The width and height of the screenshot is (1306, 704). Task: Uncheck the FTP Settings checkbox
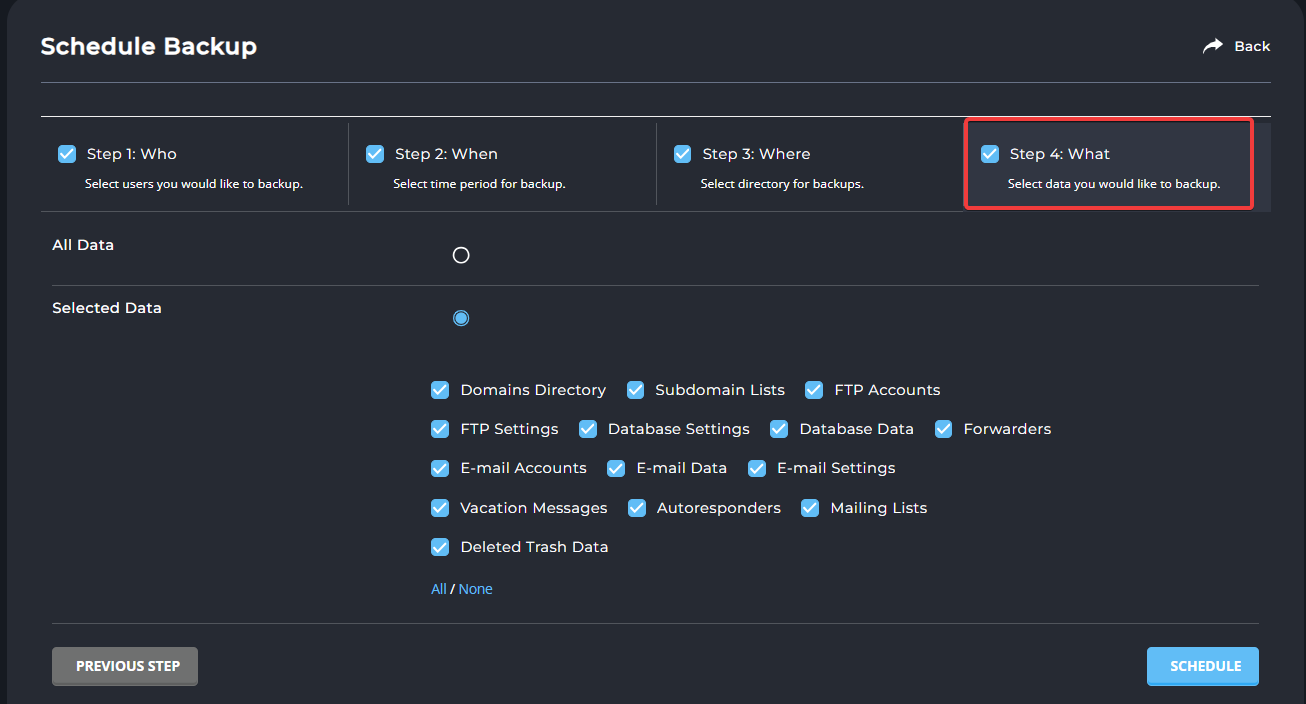point(440,429)
